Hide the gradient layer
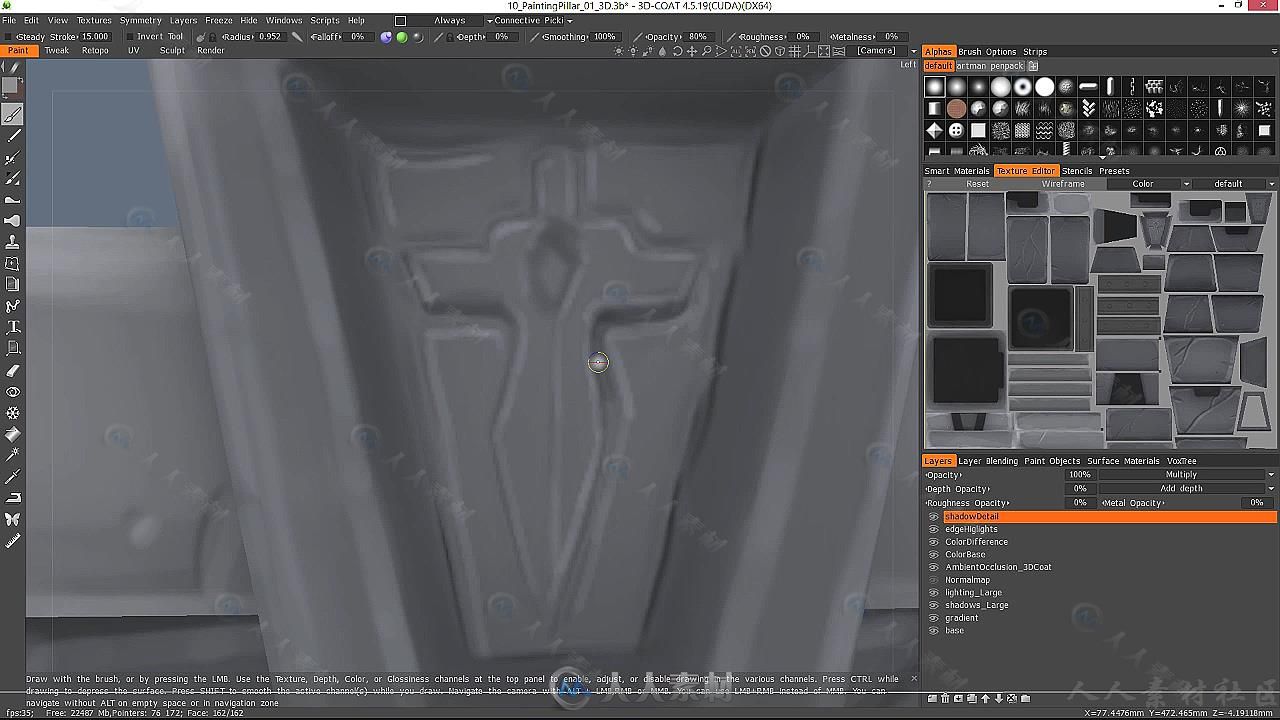 (934, 618)
